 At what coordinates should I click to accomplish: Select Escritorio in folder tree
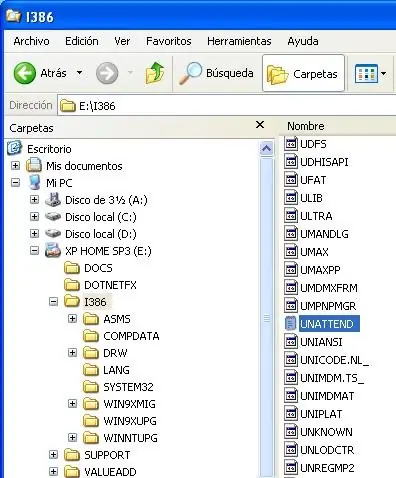tap(49, 149)
